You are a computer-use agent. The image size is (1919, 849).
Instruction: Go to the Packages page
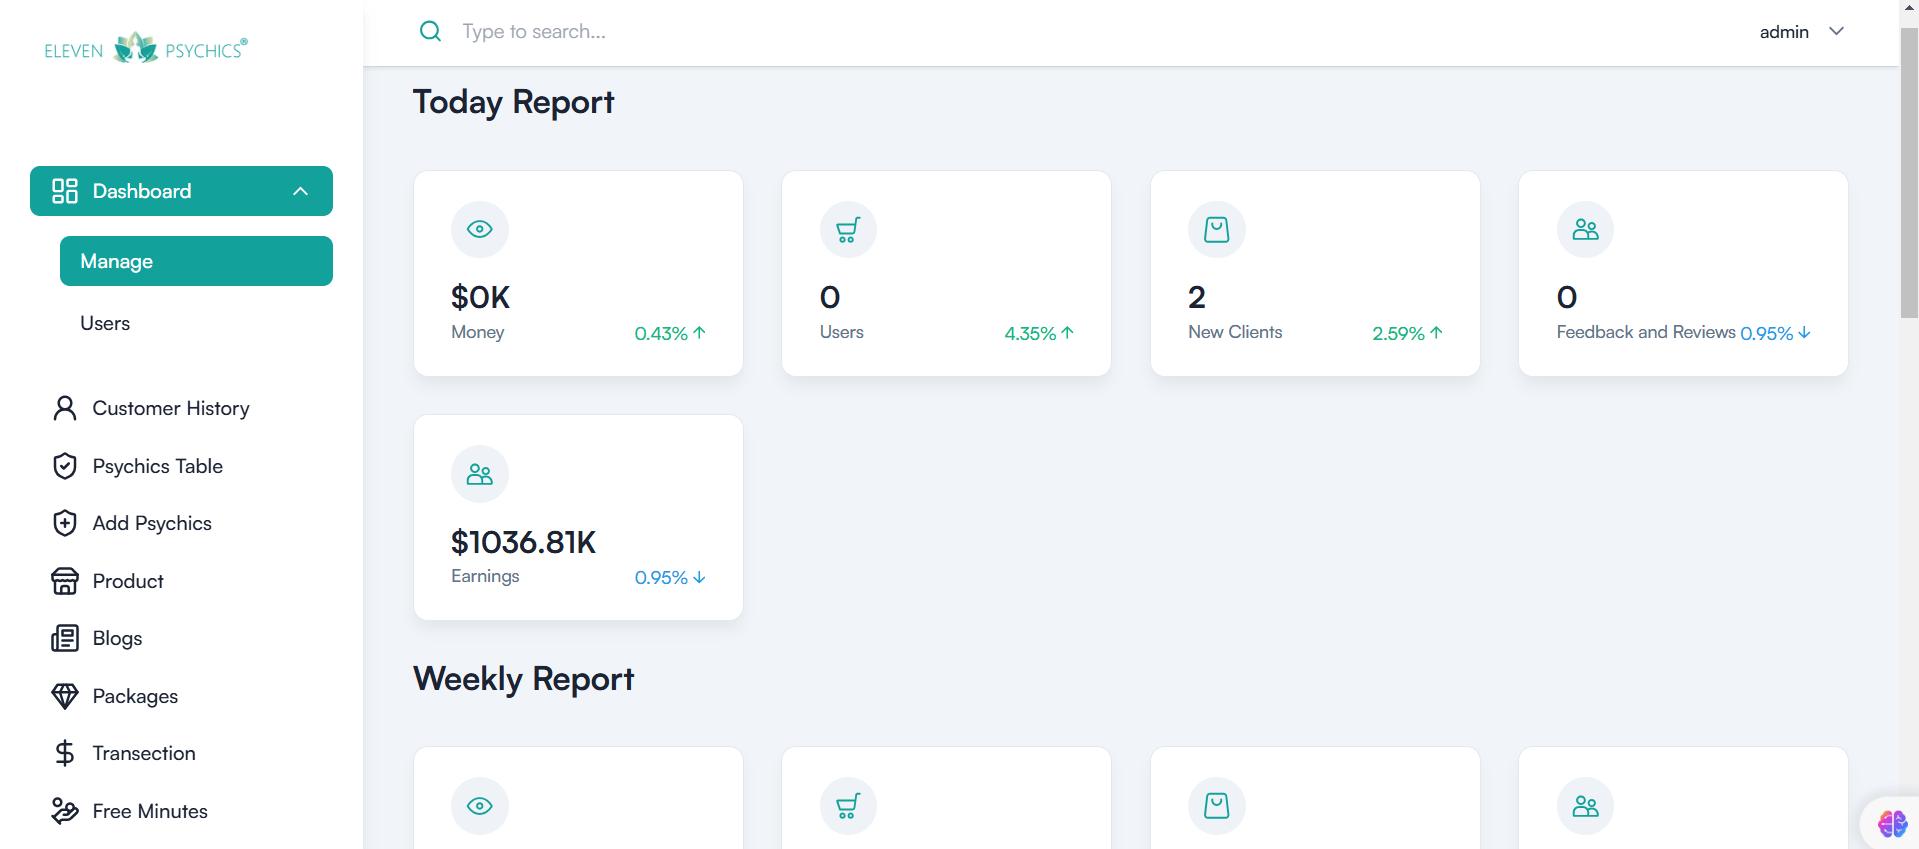pyautogui.click(x=135, y=696)
